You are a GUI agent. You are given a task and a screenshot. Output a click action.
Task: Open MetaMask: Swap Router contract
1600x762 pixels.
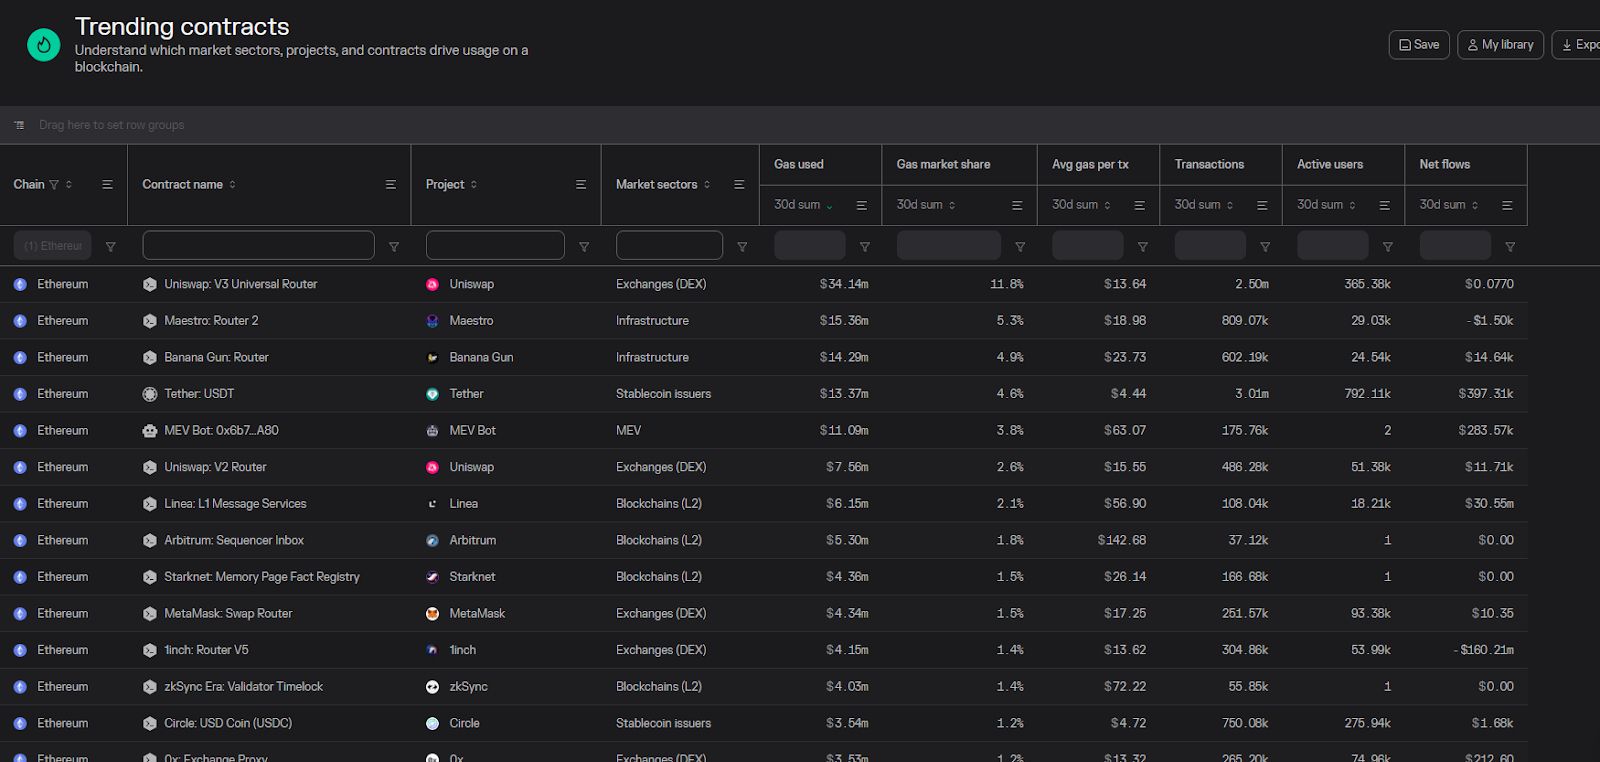228,614
